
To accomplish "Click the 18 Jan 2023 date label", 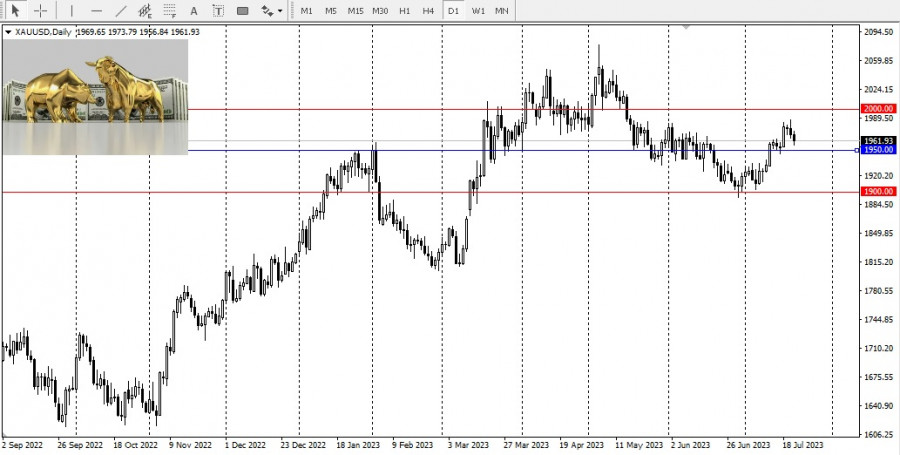I will 358,445.
